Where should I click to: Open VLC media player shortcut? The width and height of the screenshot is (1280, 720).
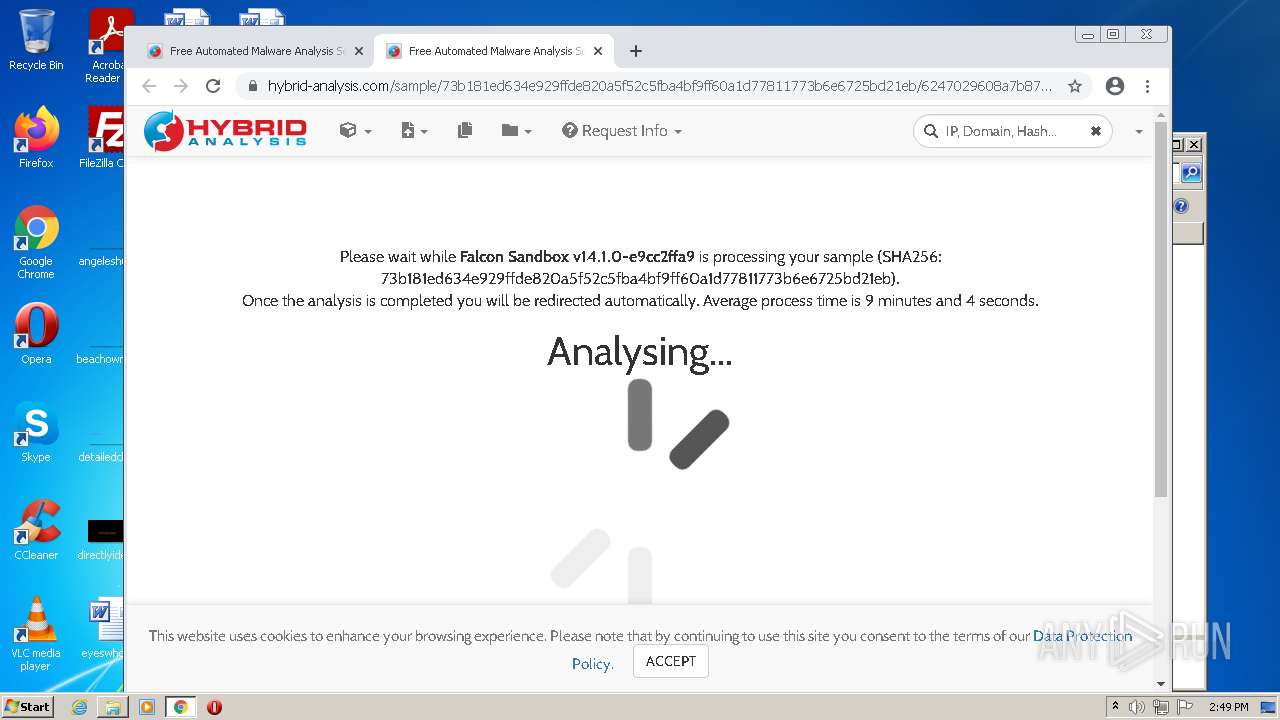click(36, 634)
